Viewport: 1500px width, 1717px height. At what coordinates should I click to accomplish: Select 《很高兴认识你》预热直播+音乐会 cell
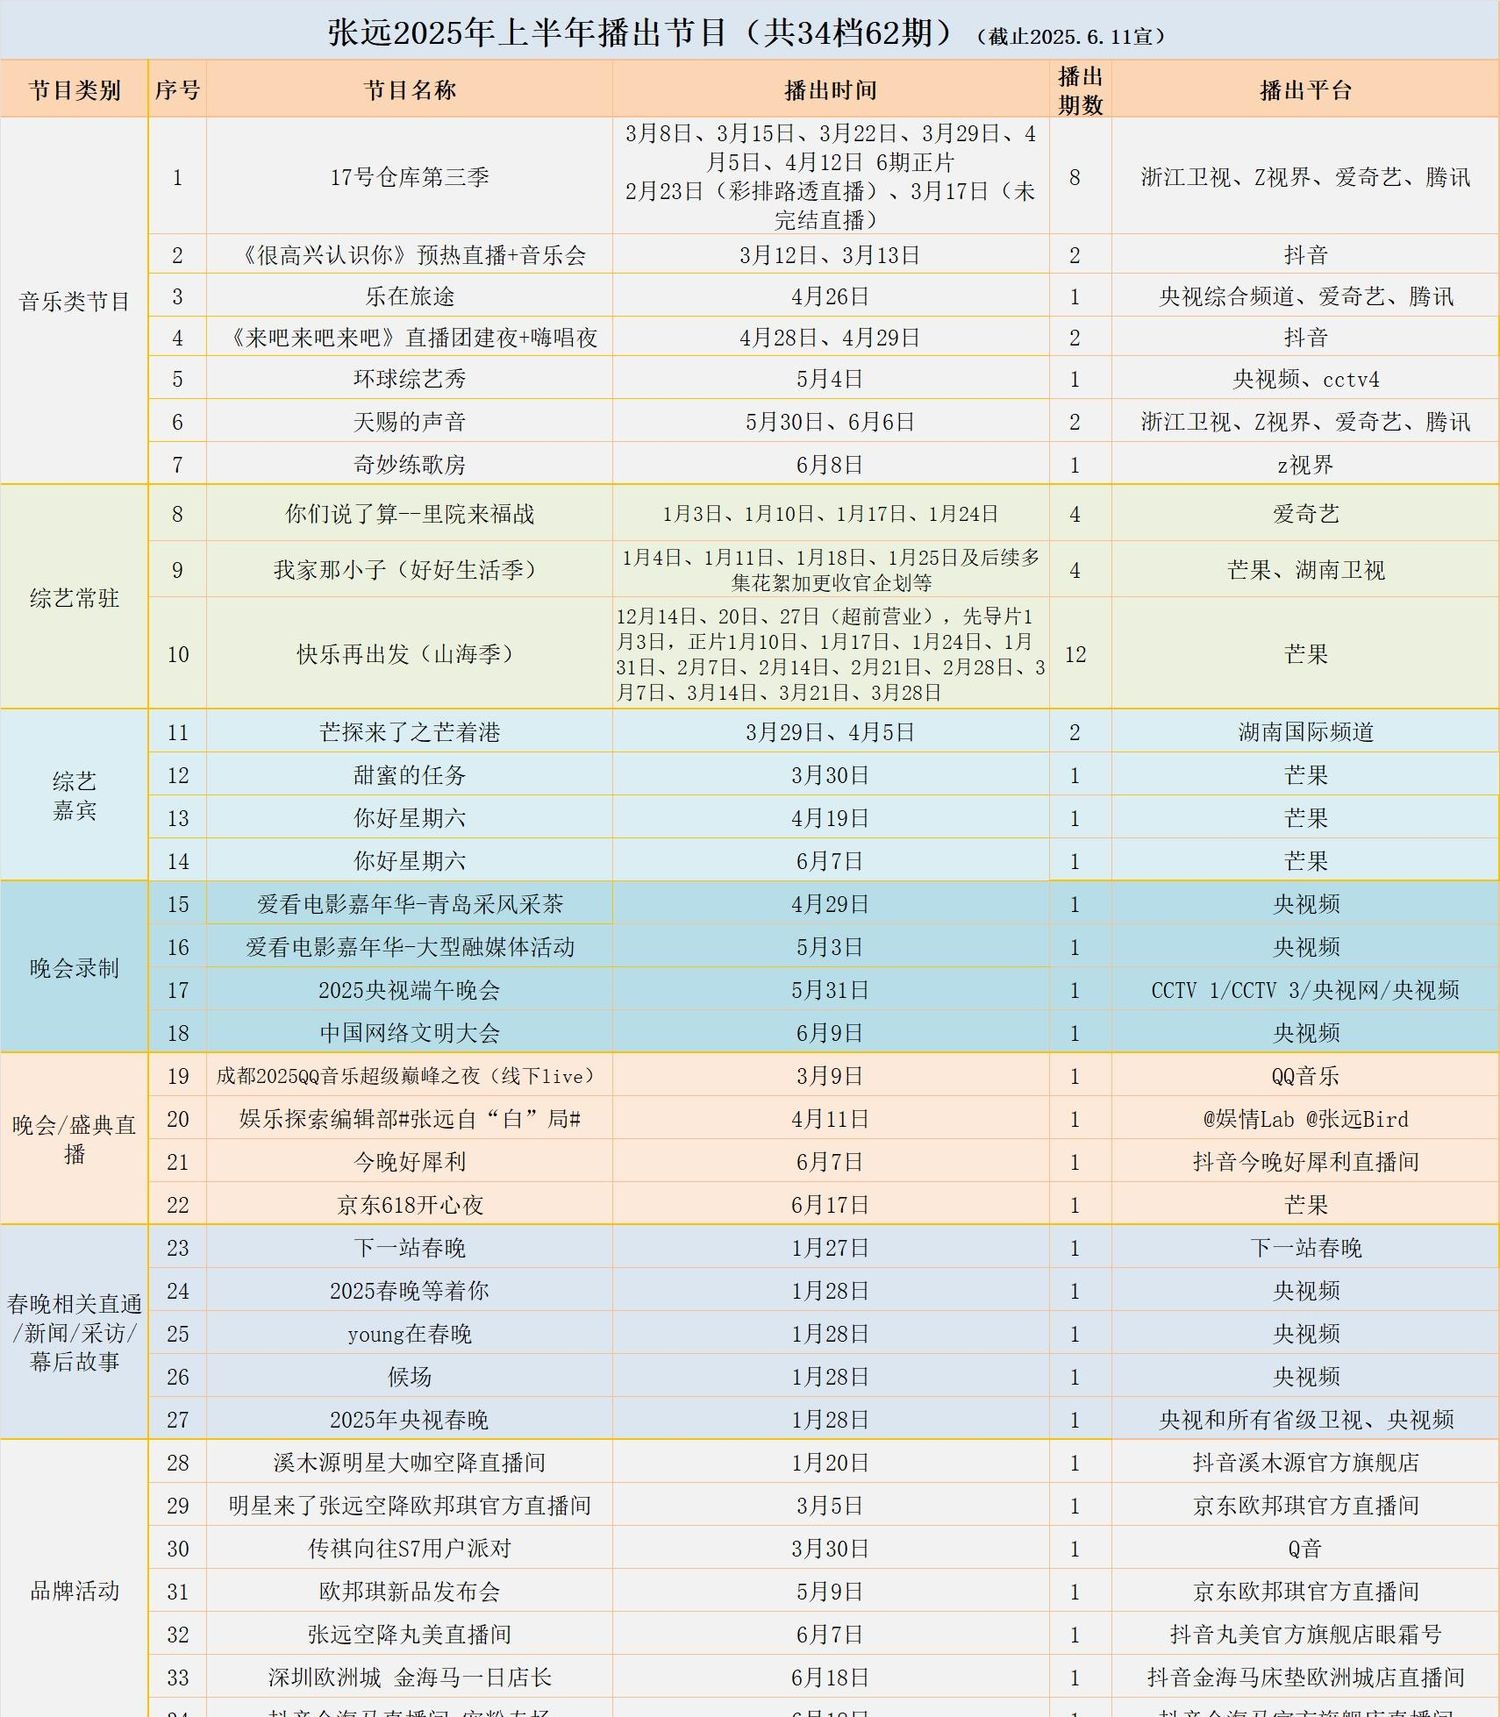click(x=410, y=255)
